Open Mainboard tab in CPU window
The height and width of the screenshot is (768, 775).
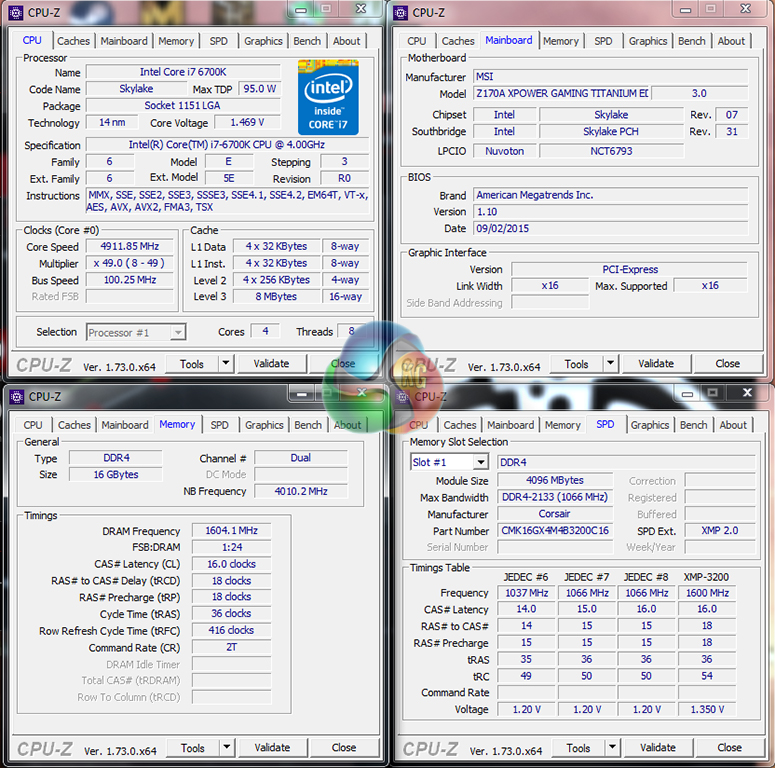click(x=124, y=41)
